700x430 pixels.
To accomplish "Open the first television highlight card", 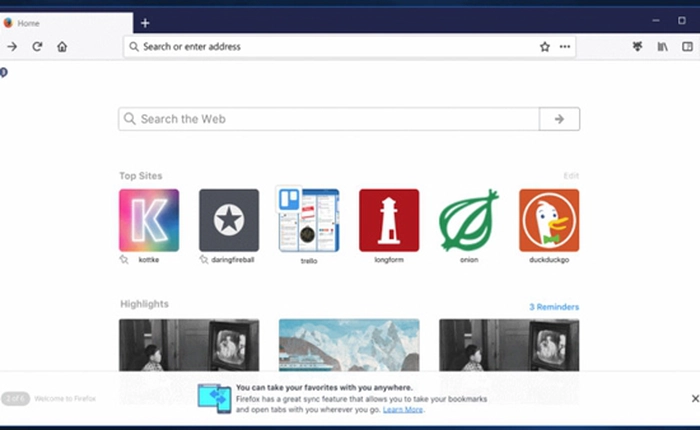I will coord(189,345).
